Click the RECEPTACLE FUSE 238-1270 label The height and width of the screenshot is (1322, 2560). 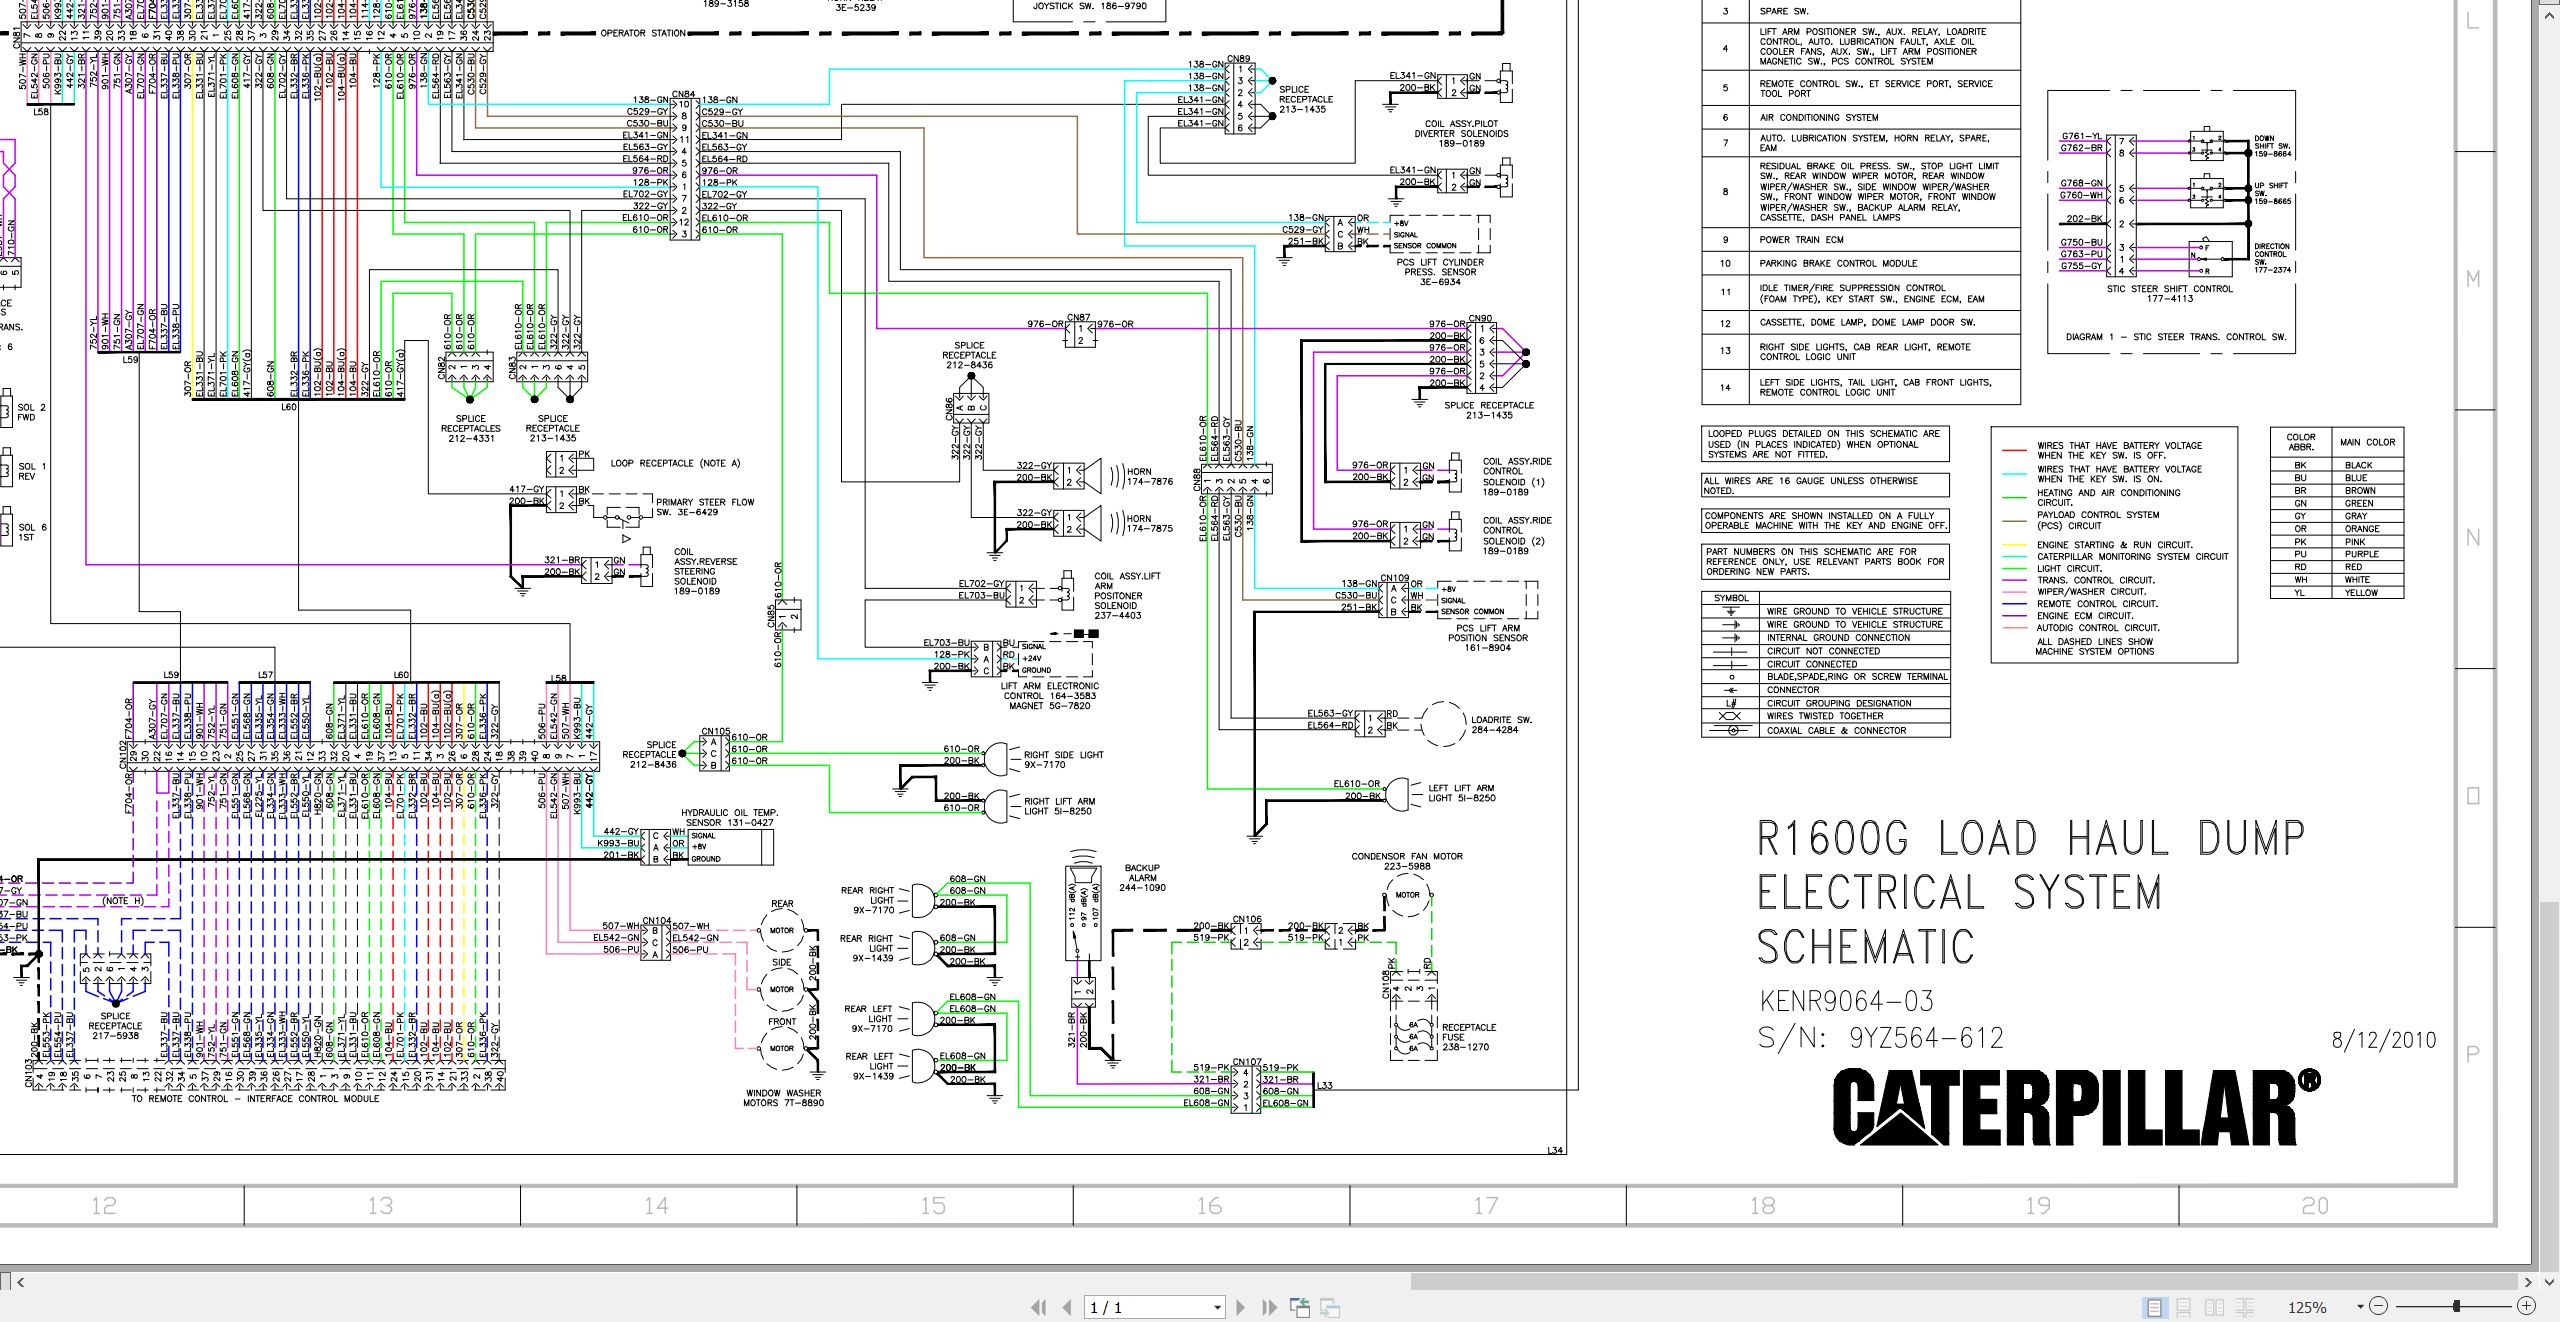click(1469, 1037)
